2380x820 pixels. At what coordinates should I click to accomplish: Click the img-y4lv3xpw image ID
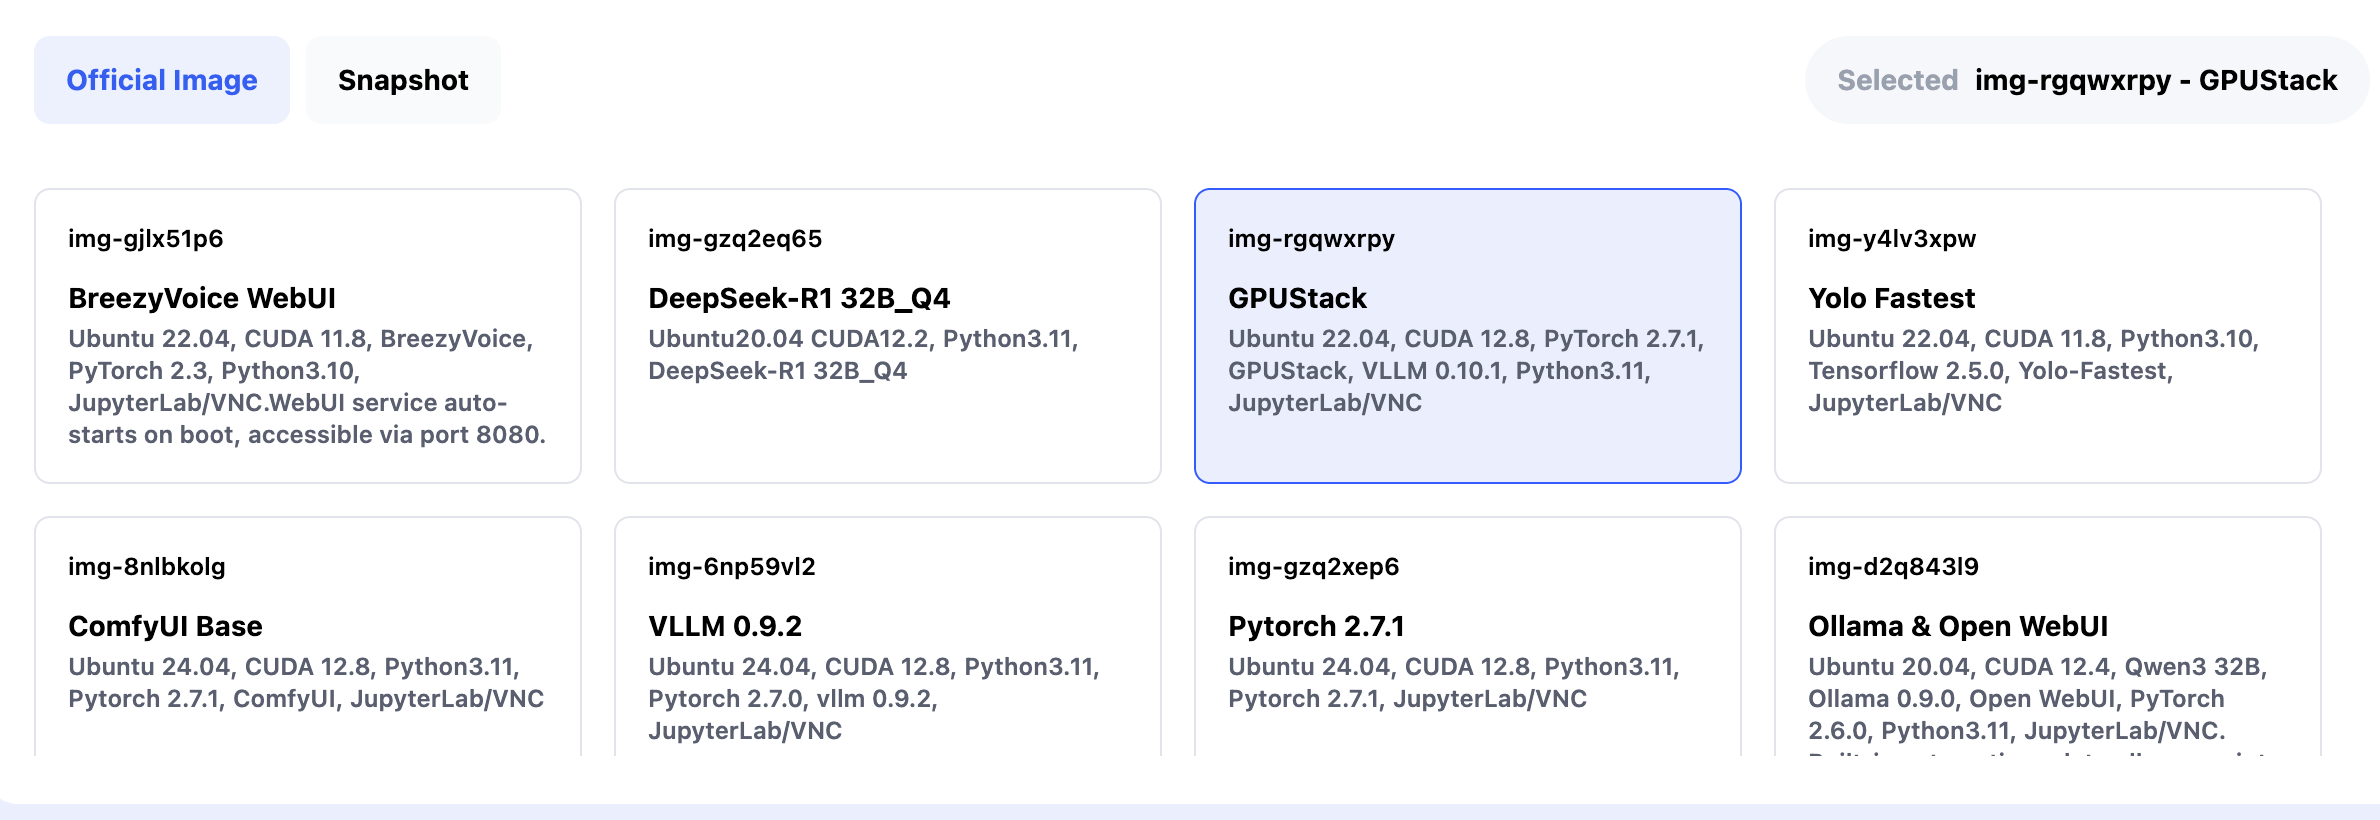click(x=1892, y=239)
